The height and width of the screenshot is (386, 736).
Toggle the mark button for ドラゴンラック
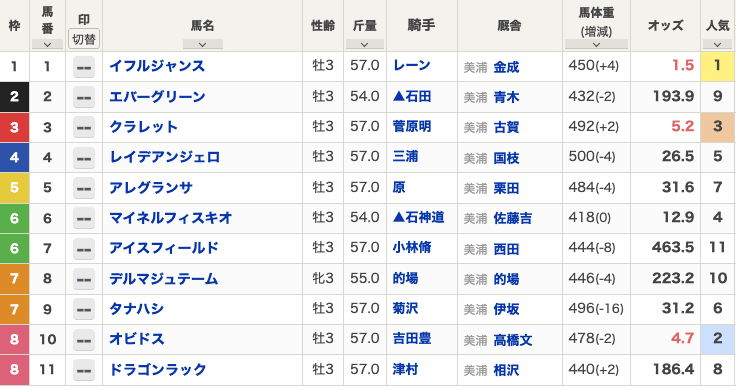[84, 370]
